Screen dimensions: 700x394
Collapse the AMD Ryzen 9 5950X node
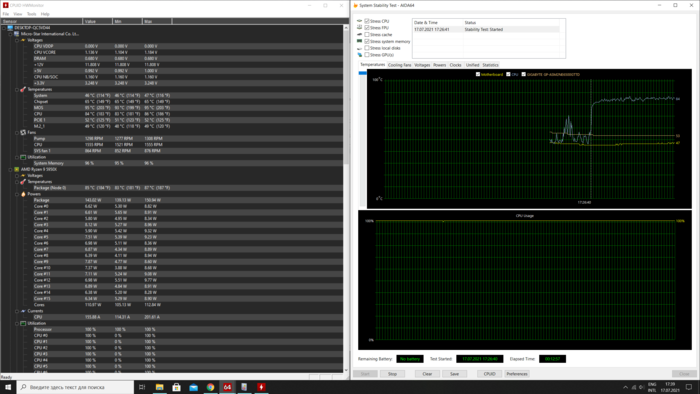coord(10,170)
